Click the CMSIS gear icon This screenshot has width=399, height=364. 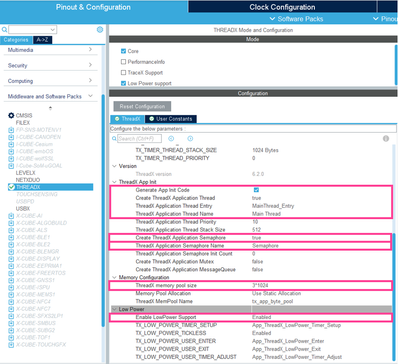point(11,115)
